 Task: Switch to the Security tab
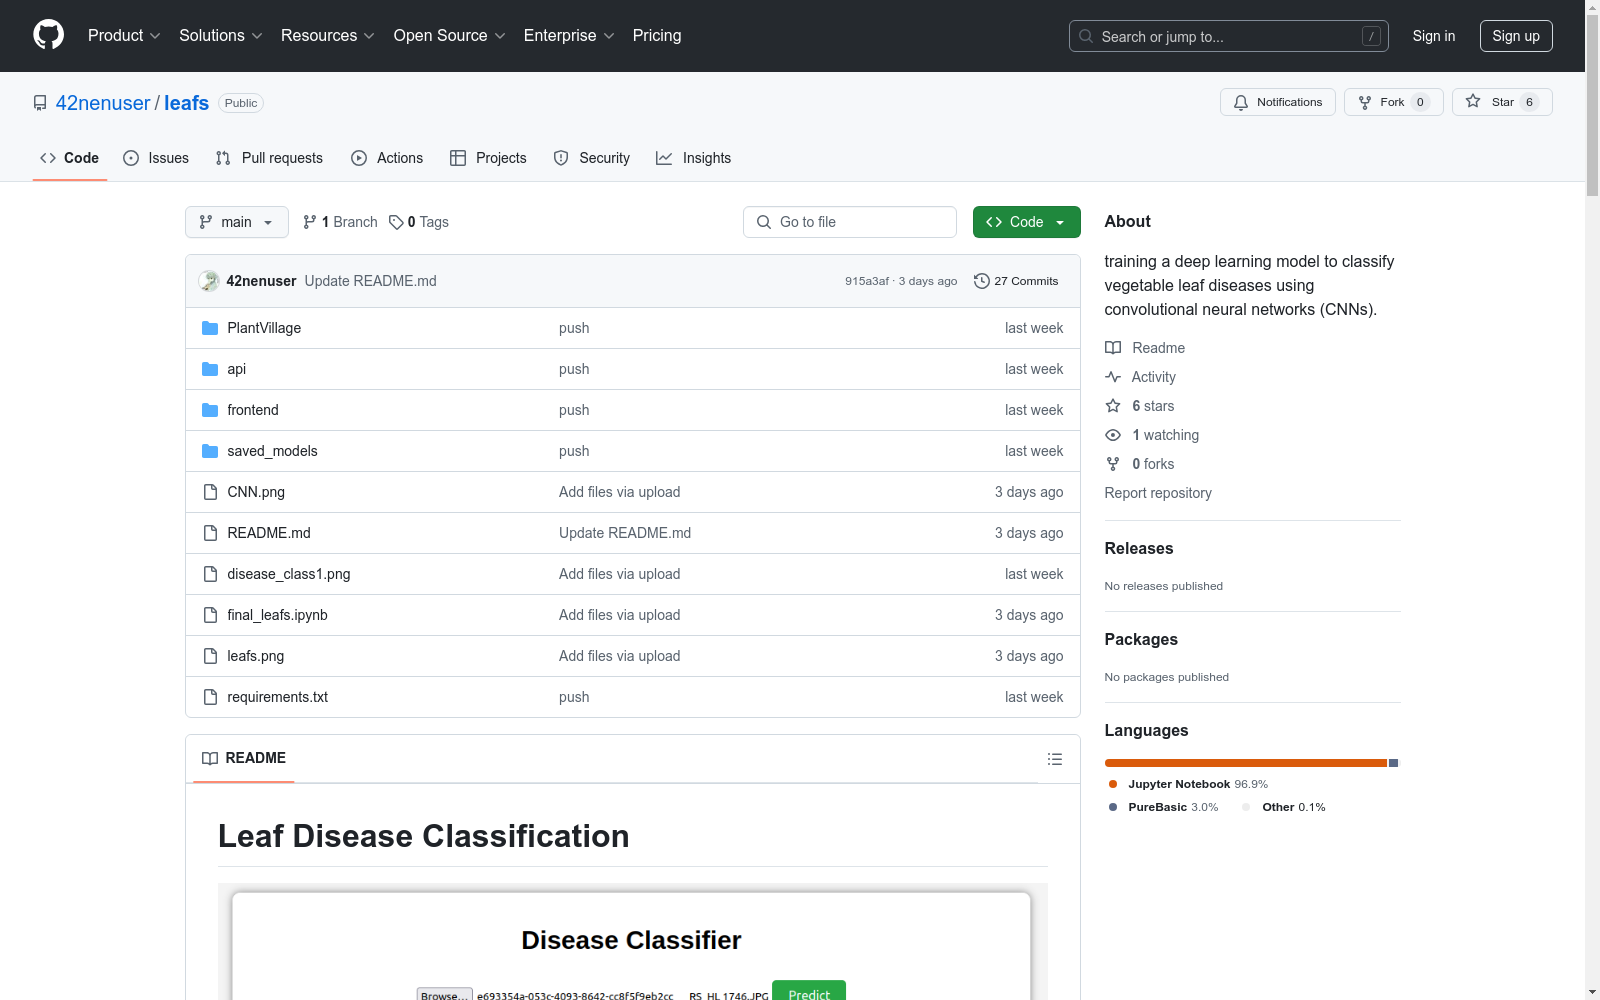592,158
